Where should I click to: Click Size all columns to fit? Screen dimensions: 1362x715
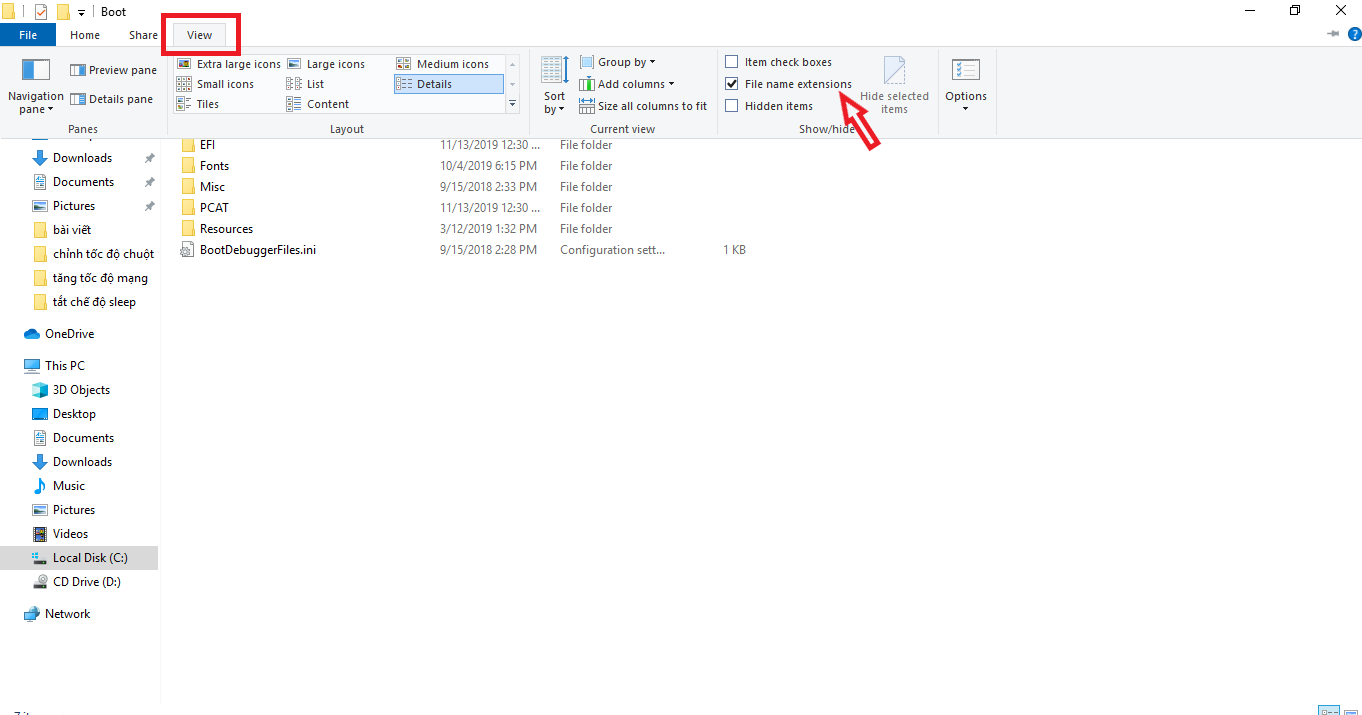tap(643, 106)
